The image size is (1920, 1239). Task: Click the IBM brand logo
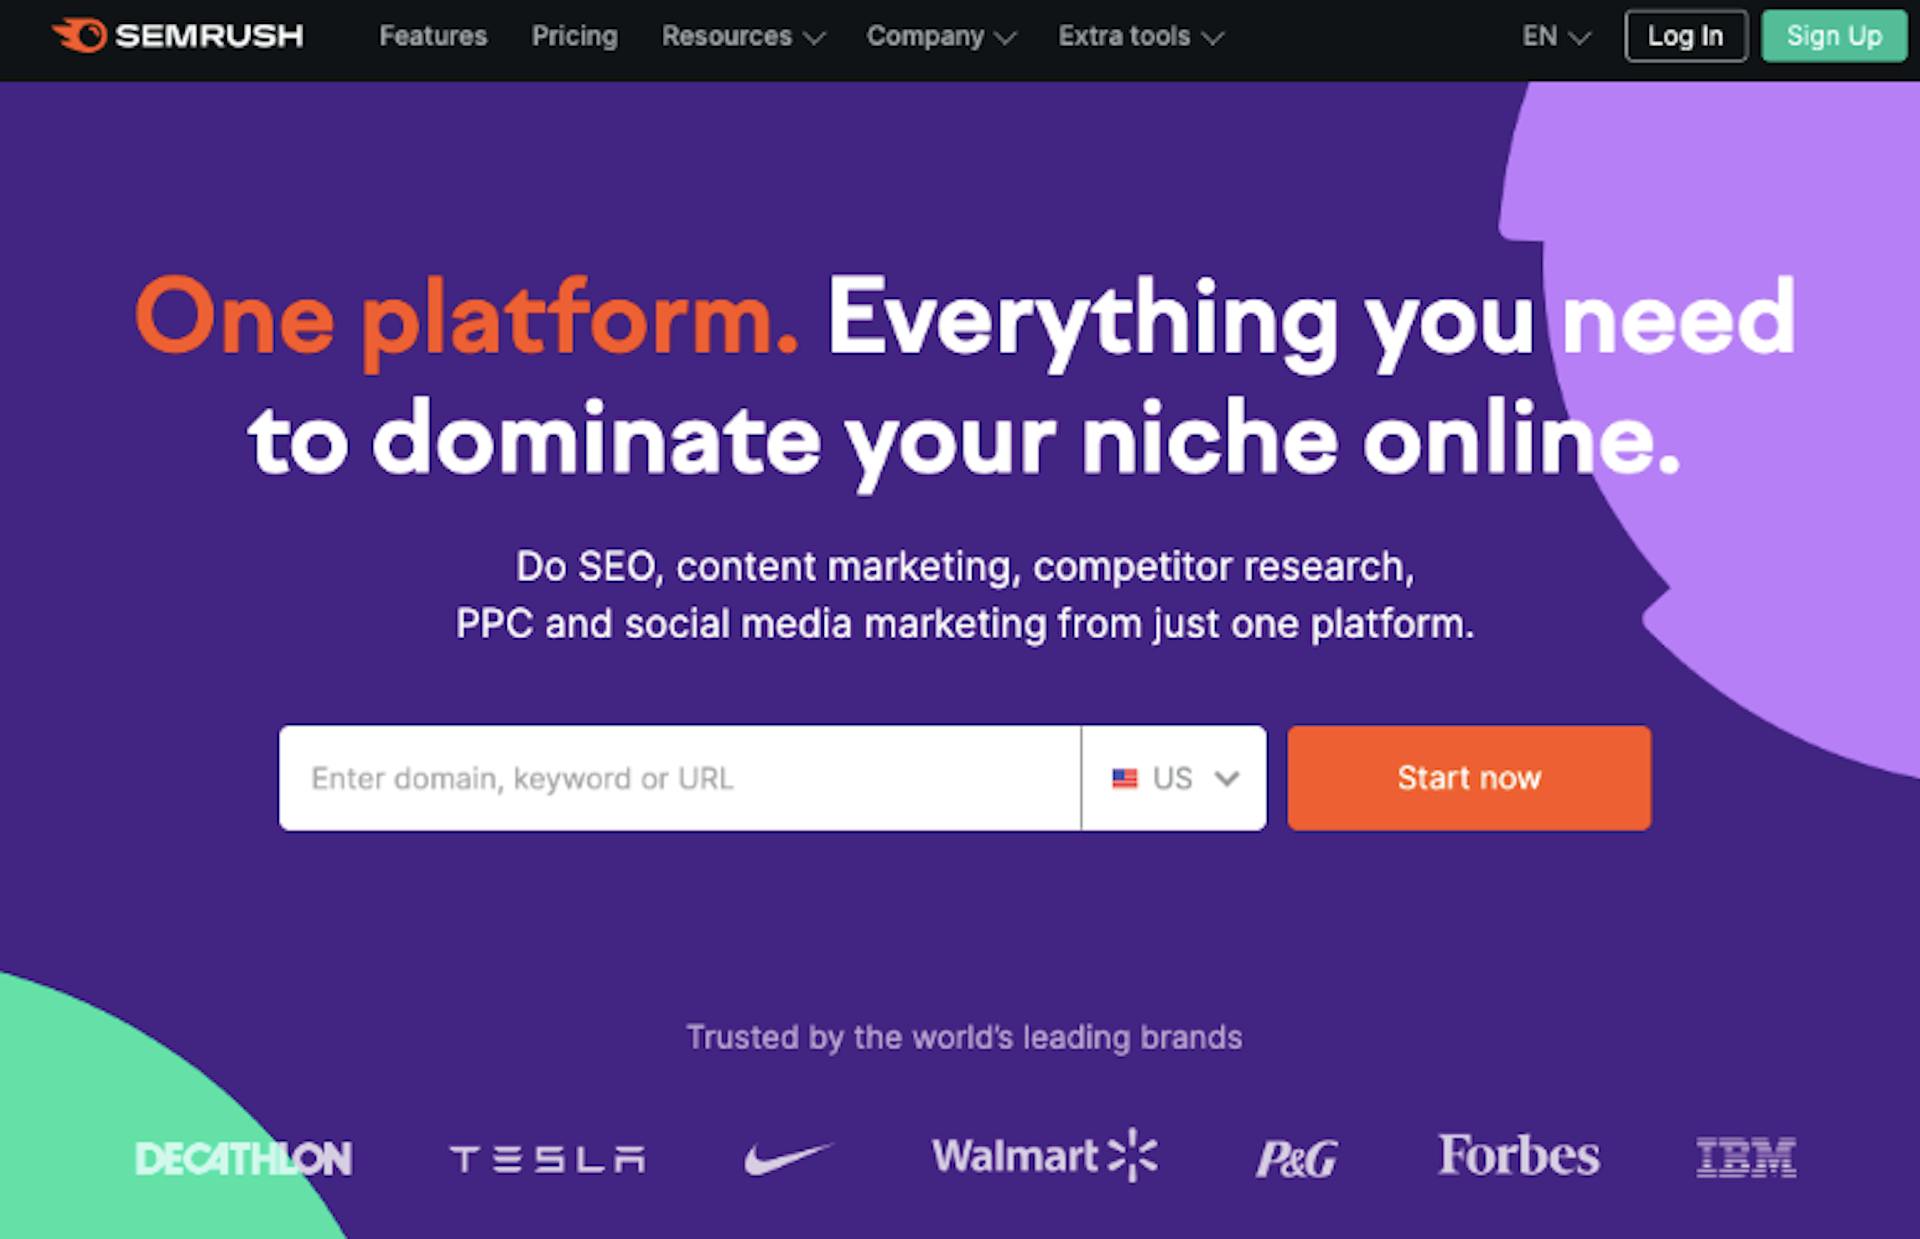pos(1746,1157)
